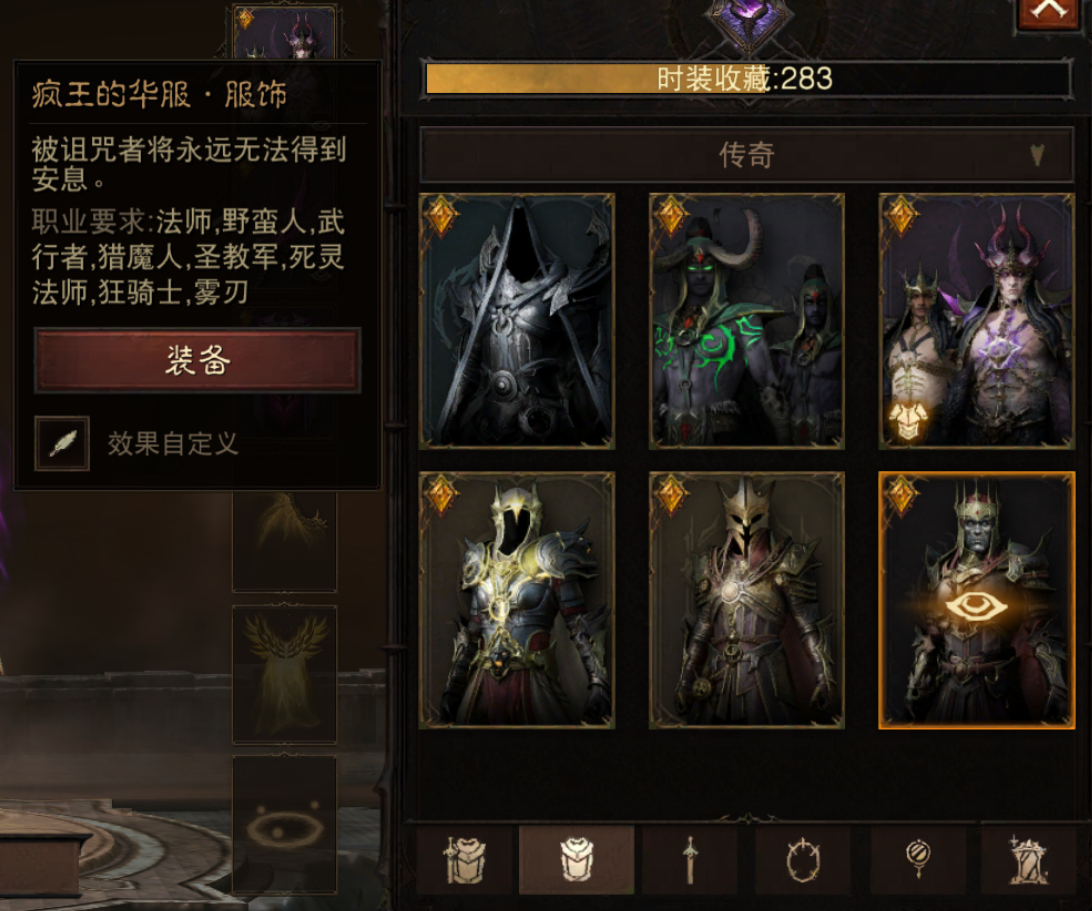The image size is (1092, 911).
Task: Expand the 传奇 rarity filter dropdown
Action: pos(747,155)
